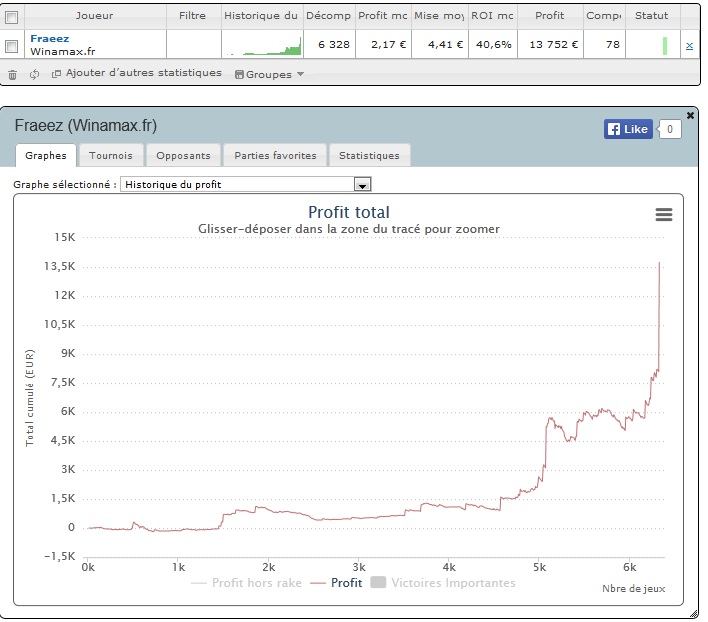This screenshot has width=708, height=622.
Task: Switch to the Graphes tab
Action: tap(46, 155)
